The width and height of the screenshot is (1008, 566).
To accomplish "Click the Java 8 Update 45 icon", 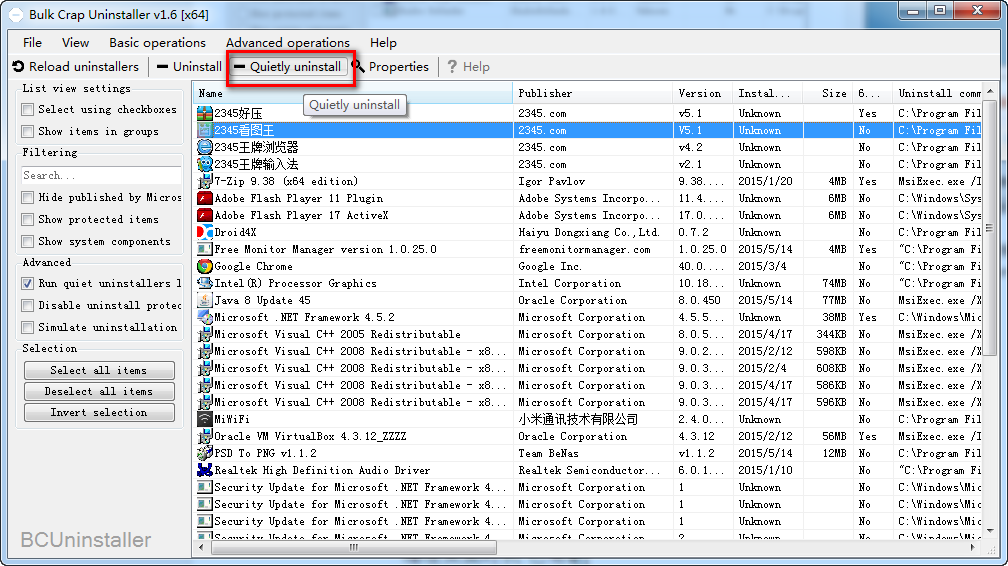I will pyautogui.click(x=204, y=300).
